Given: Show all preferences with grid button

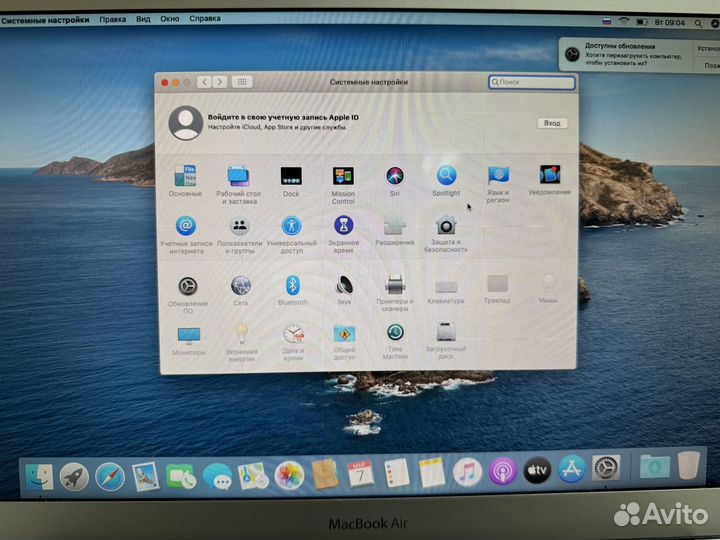Looking at the screenshot, I should tap(242, 82).
